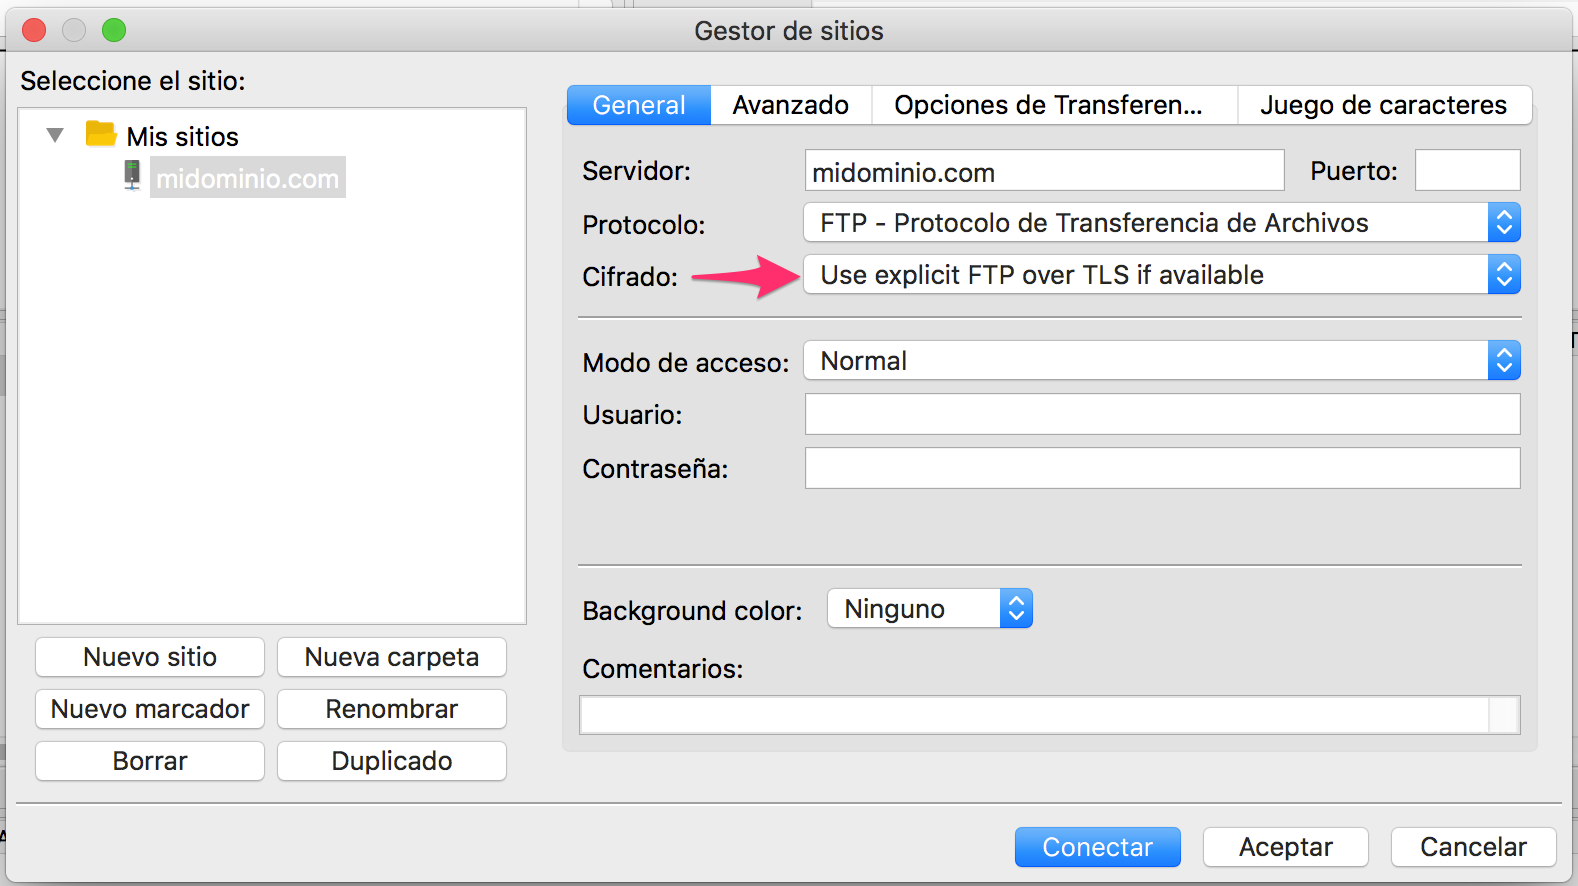
Task: Open the Cifrado encryption dropdown
Action: click(1161, 275)
